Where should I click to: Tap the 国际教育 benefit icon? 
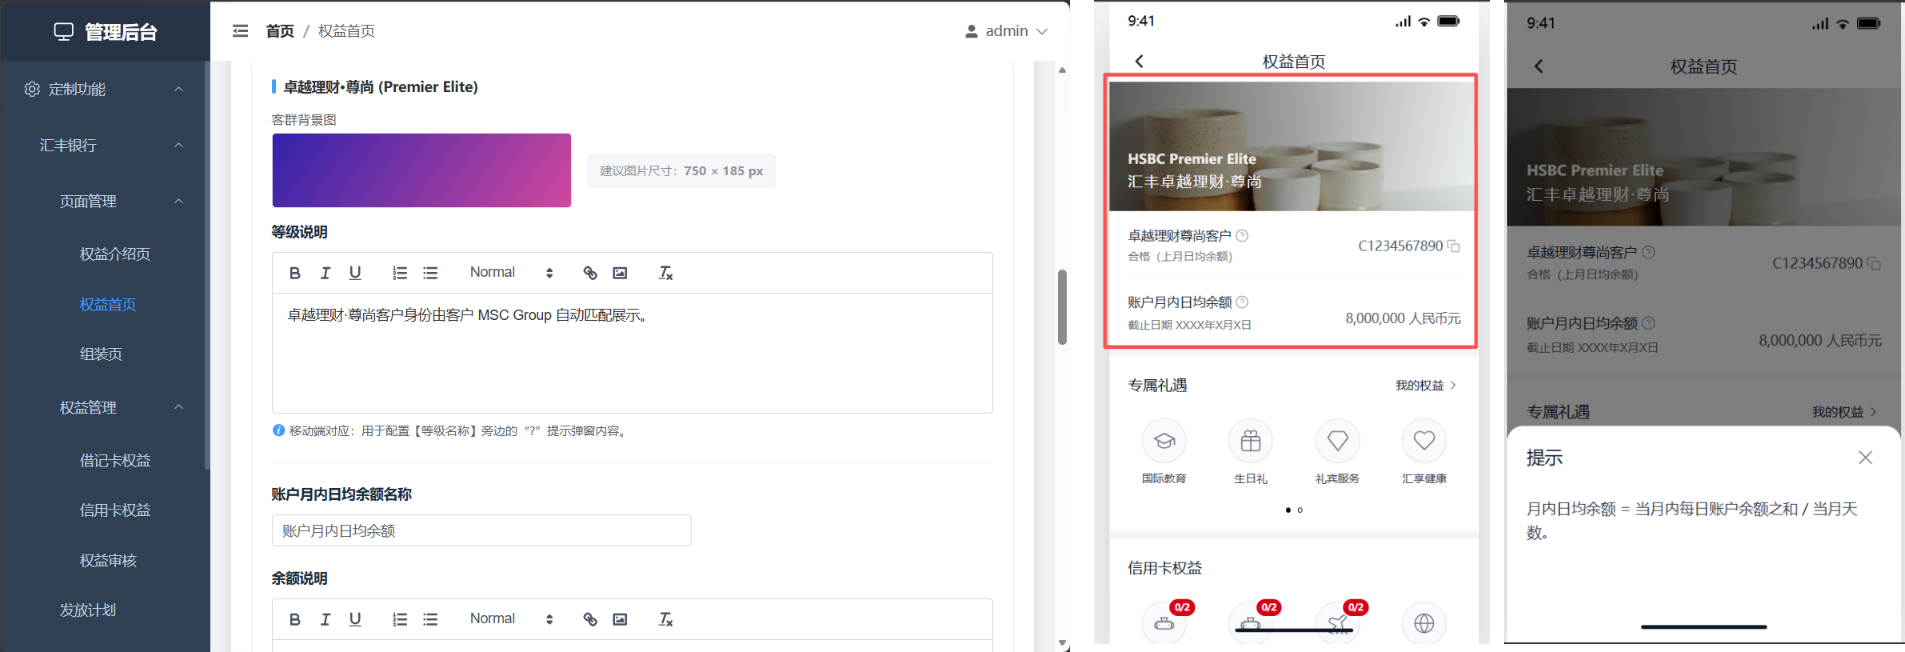click(x=1164, y=441)
